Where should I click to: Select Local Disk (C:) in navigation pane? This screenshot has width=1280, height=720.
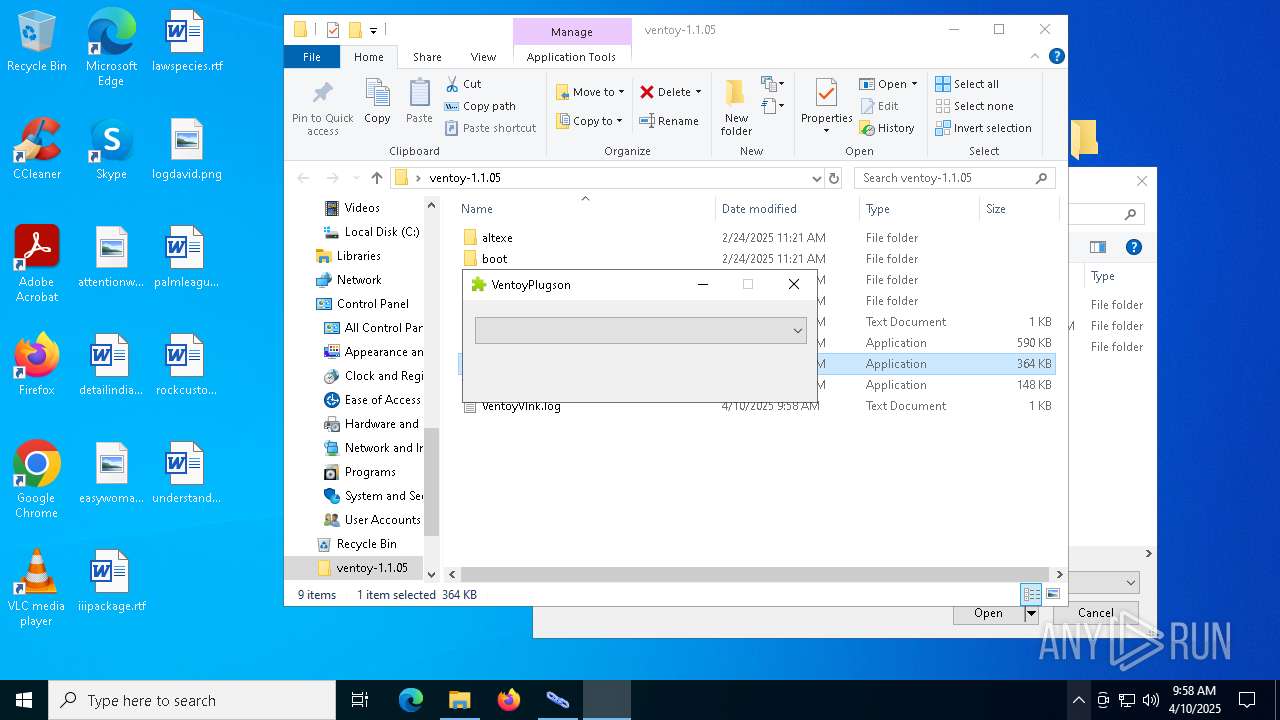(381, 232)
